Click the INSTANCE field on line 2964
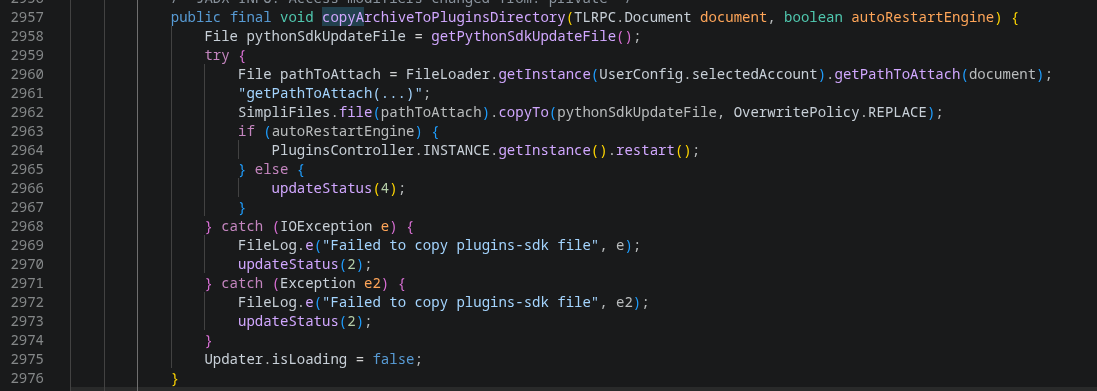Screen dimensions: 1097x391 coord(456,150)
